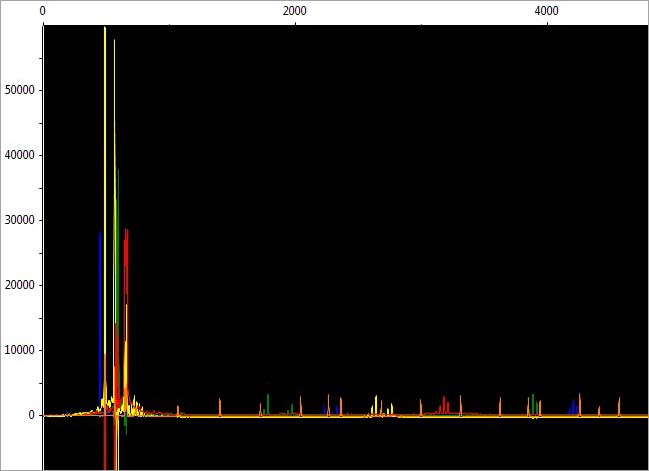Select the small blue peak near 4200
The height and width of the screenshot is (471, 649).
click(574, 407)
